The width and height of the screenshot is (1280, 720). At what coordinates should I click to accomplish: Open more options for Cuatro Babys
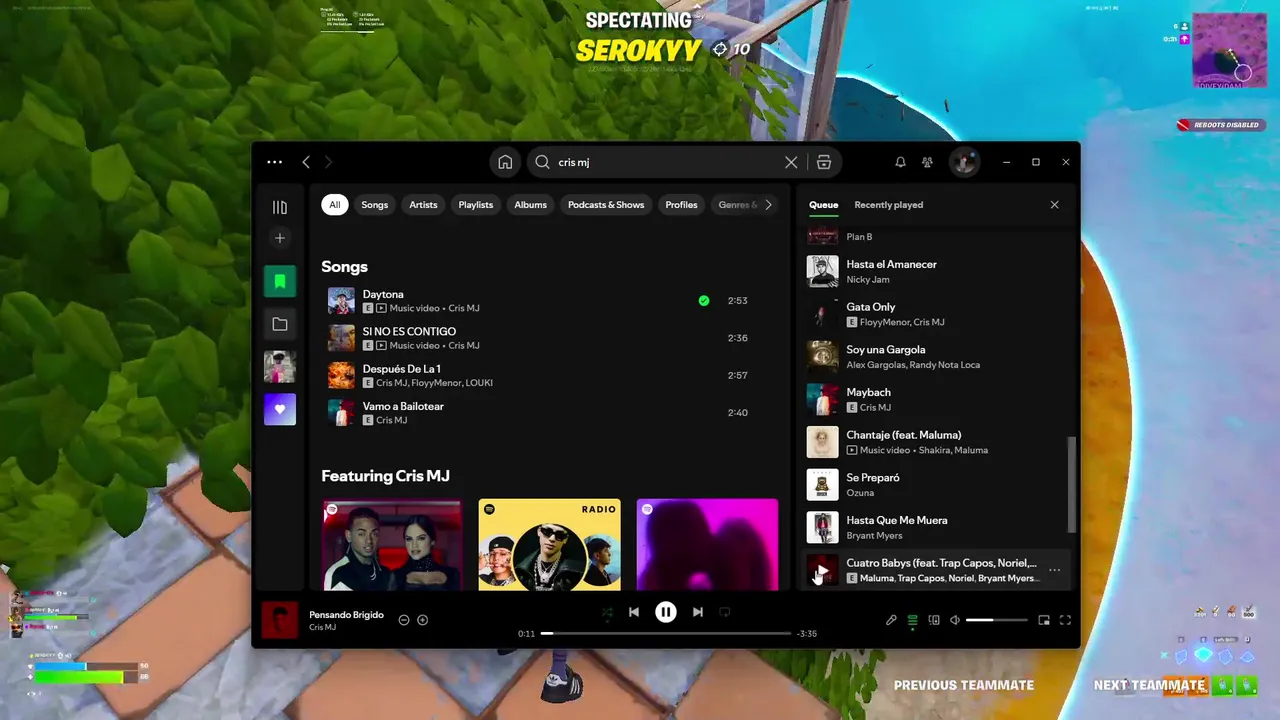[1054, 570]
